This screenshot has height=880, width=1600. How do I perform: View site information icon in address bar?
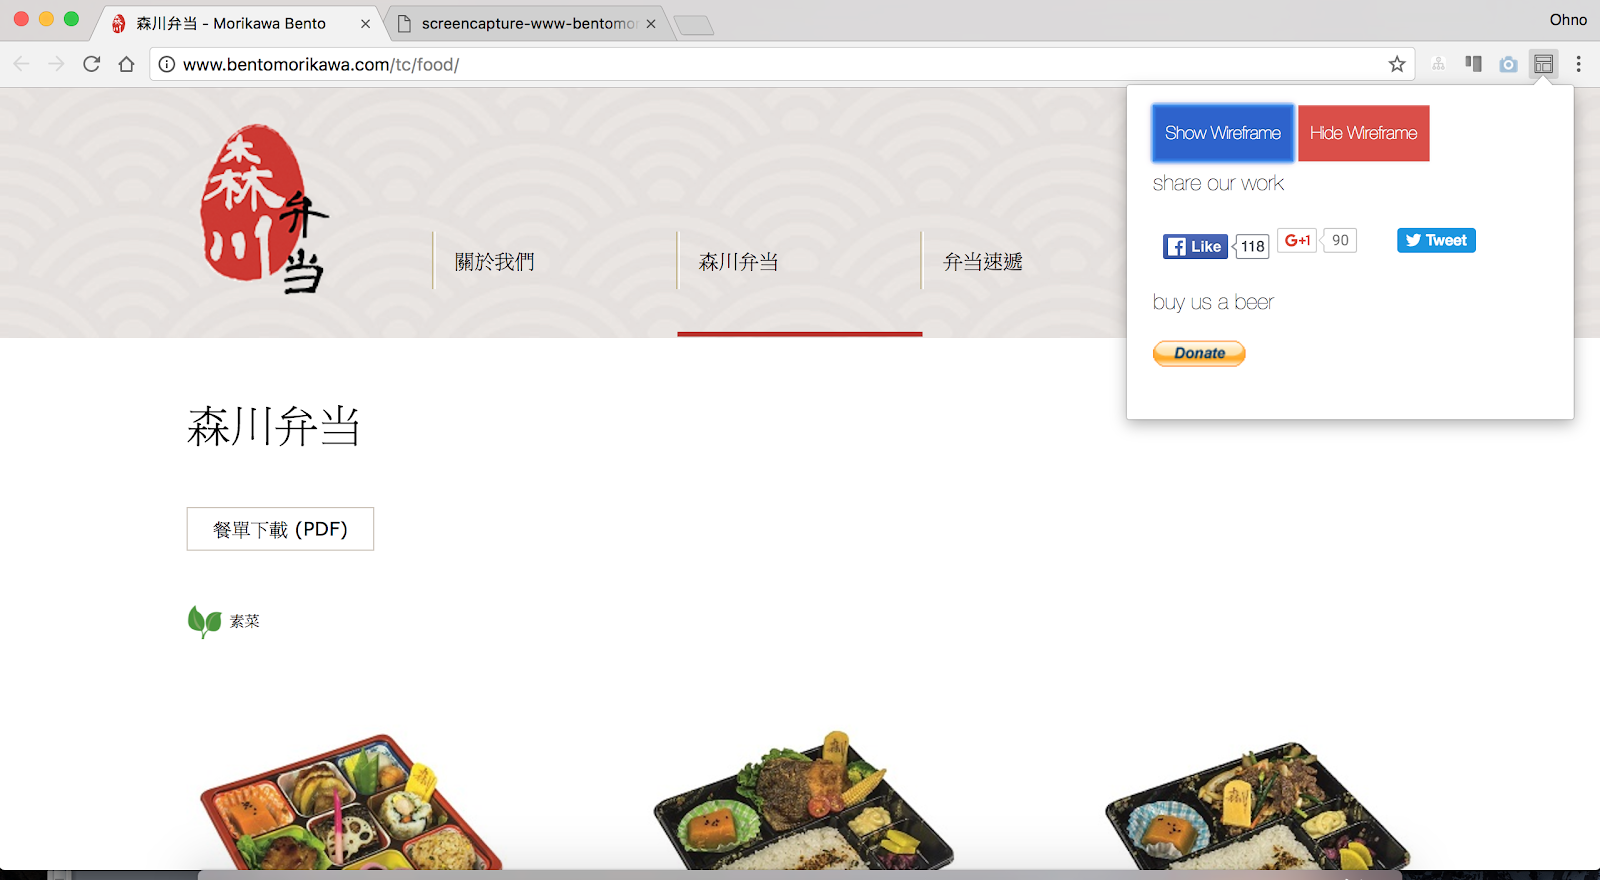coord(167,64)
